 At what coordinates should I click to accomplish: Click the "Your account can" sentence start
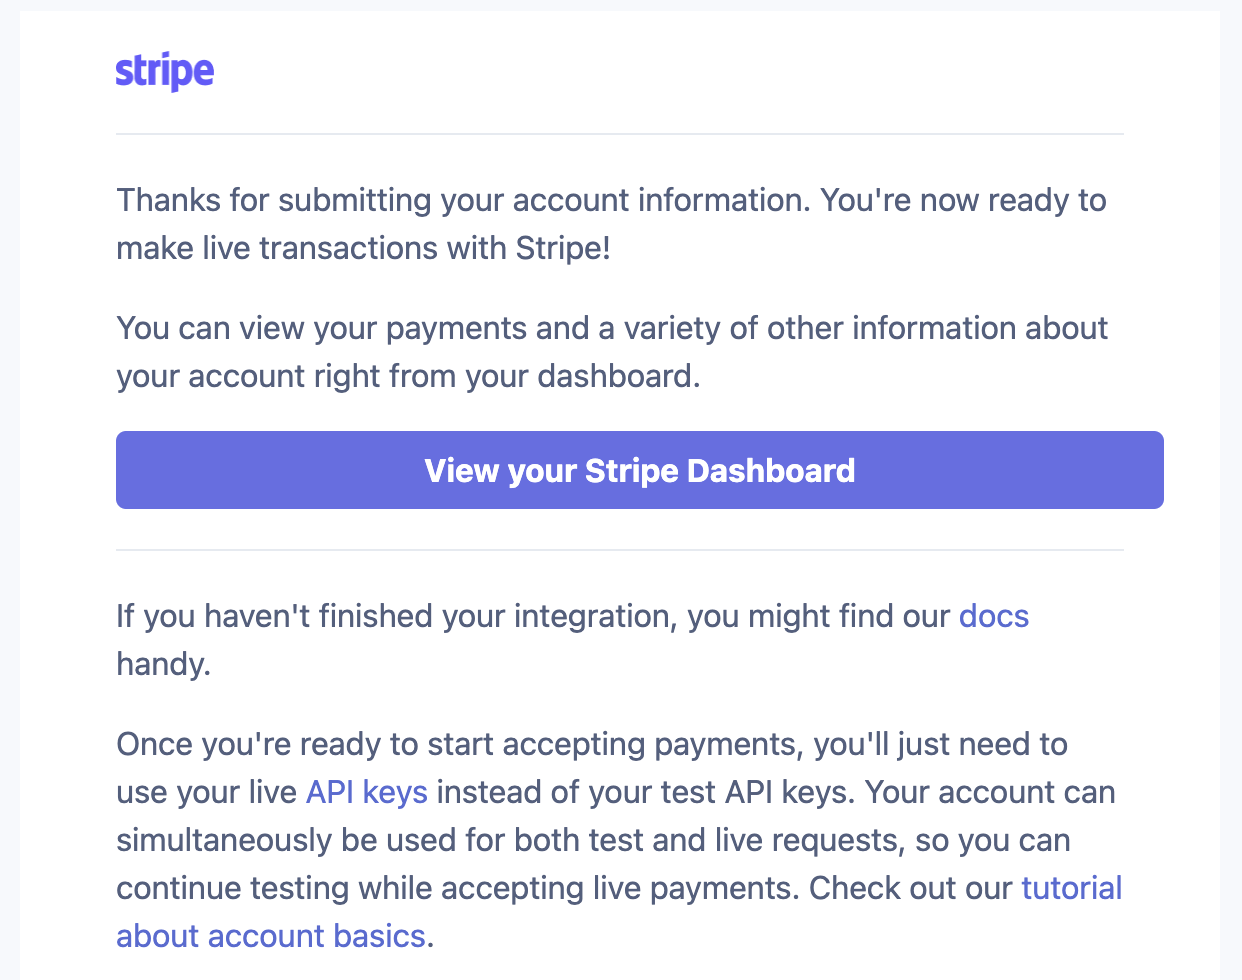[x=990, y=792]
